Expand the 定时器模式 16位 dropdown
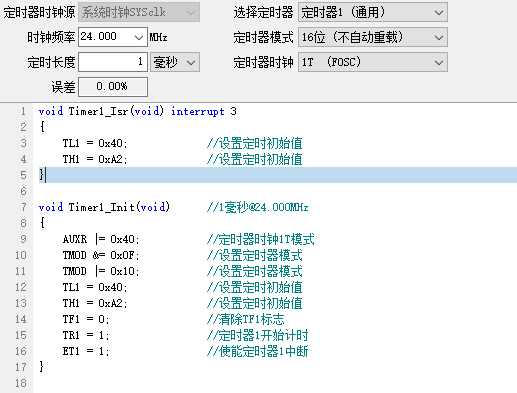Viewport: 517px width, 393px height. click(373, 37)
